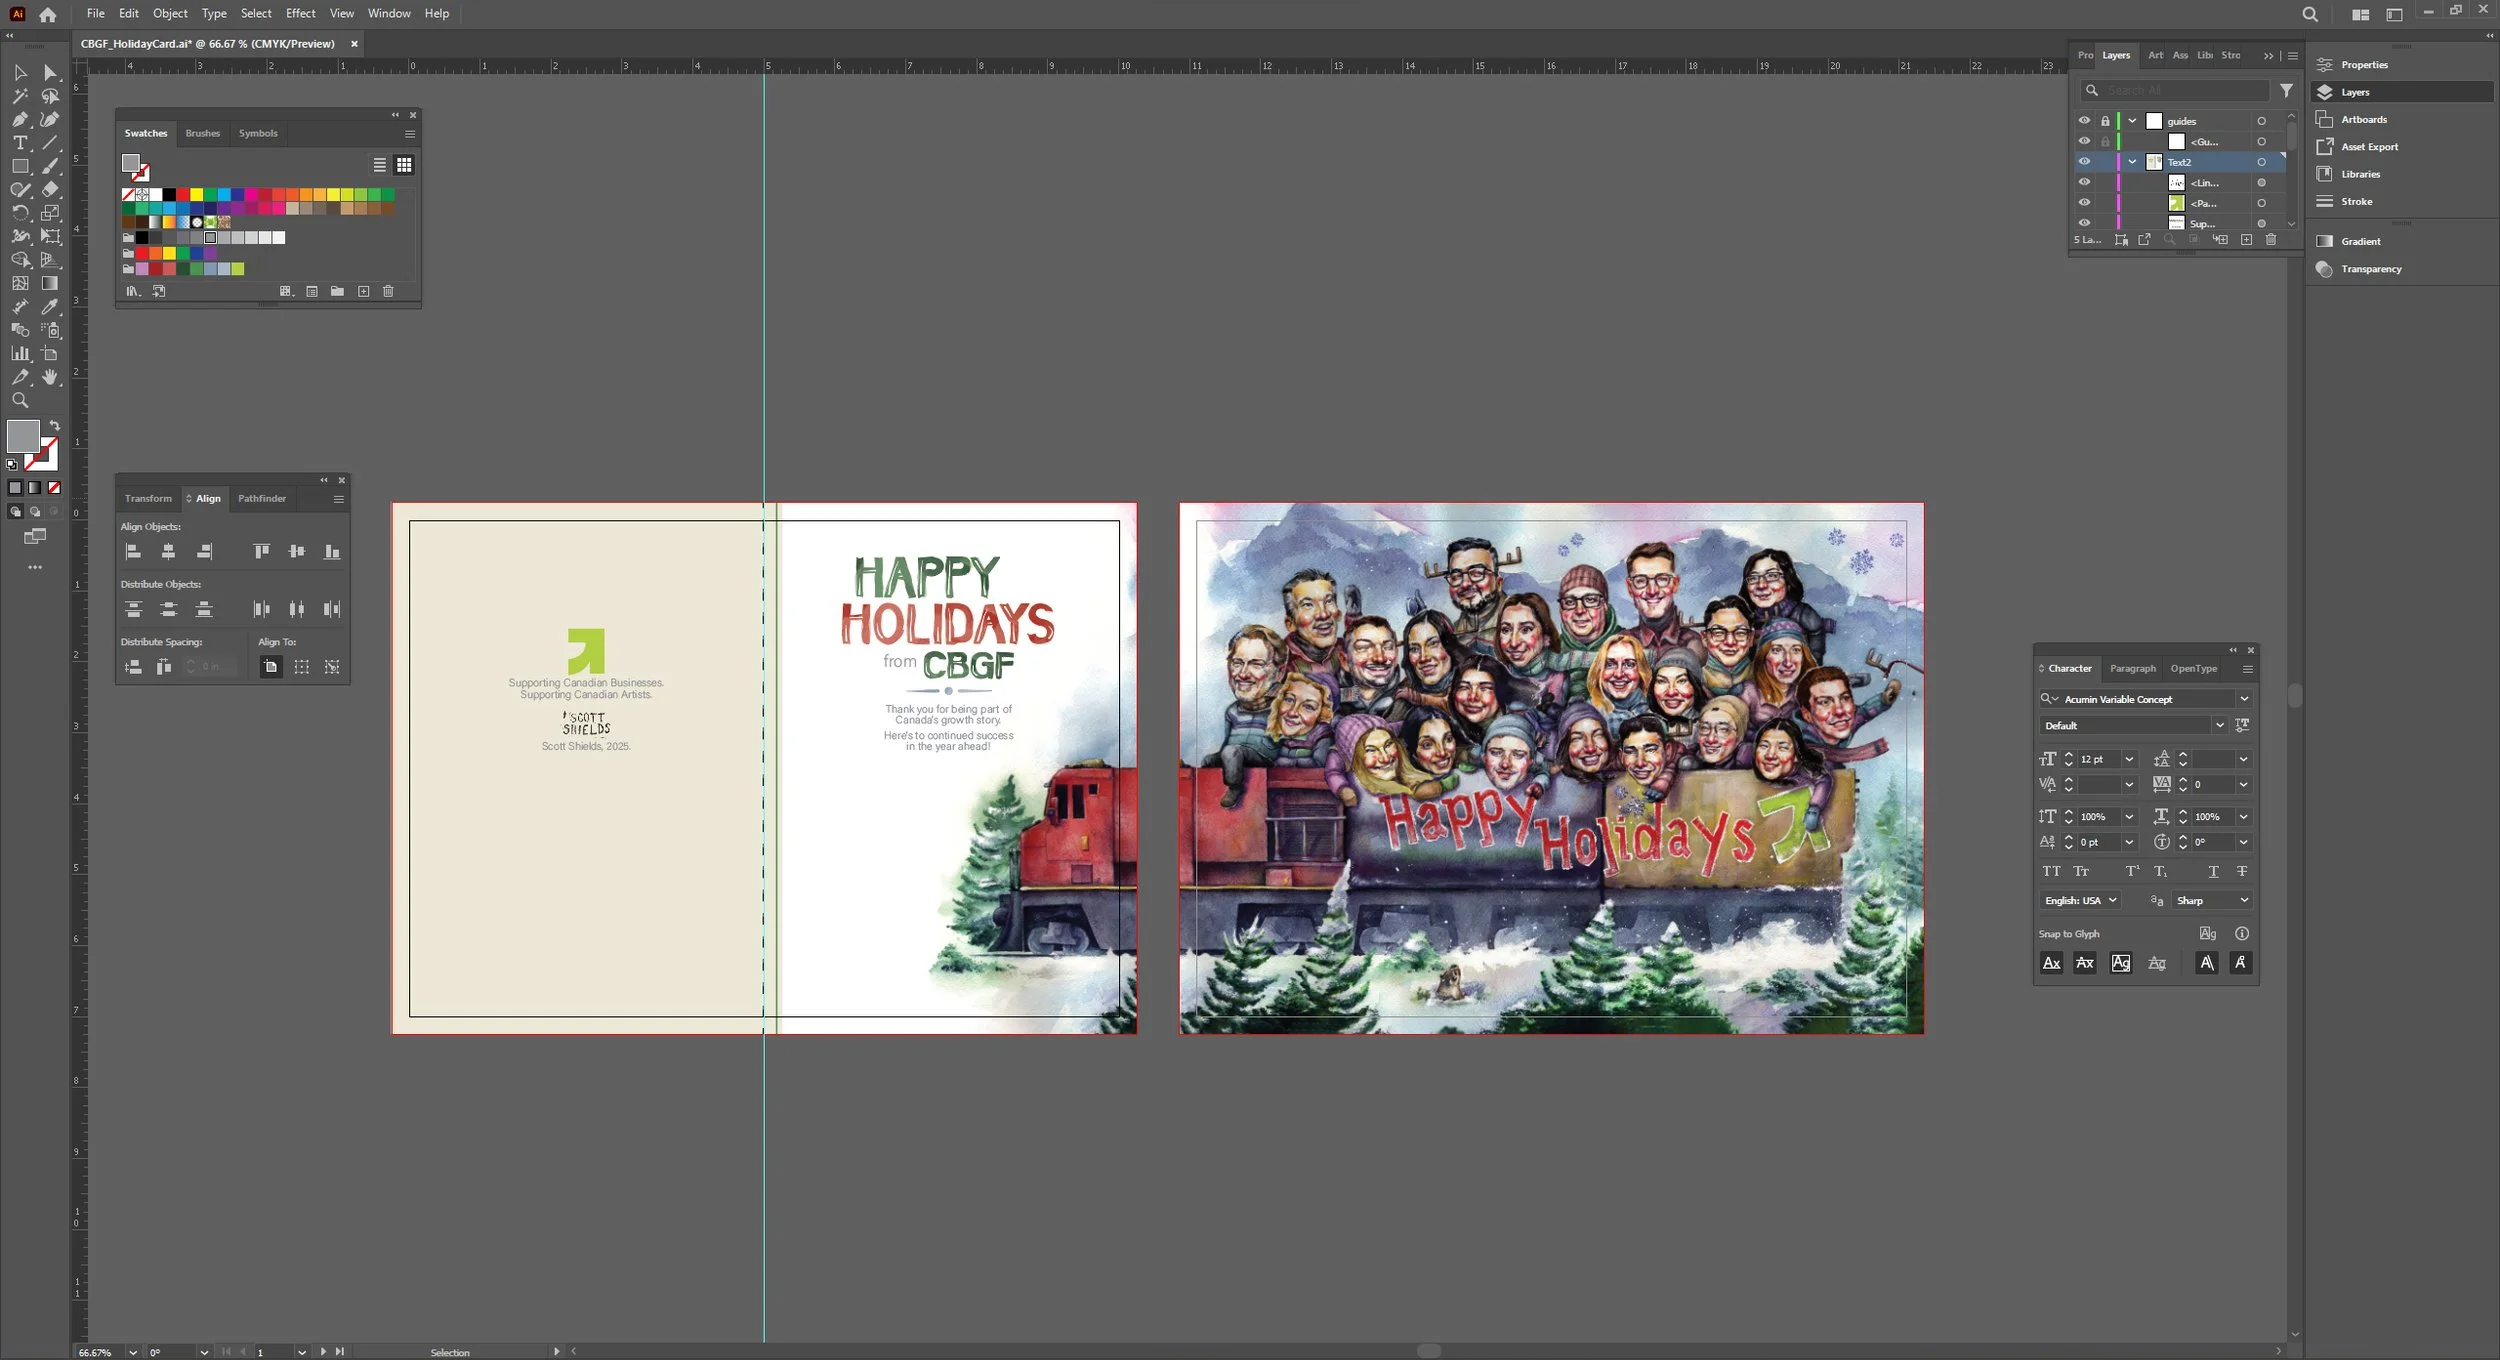Image resolution: width=2500 pixels, height=1360 pixels.
Task: Hide the guides layer
Action: tap(2084, 121)
